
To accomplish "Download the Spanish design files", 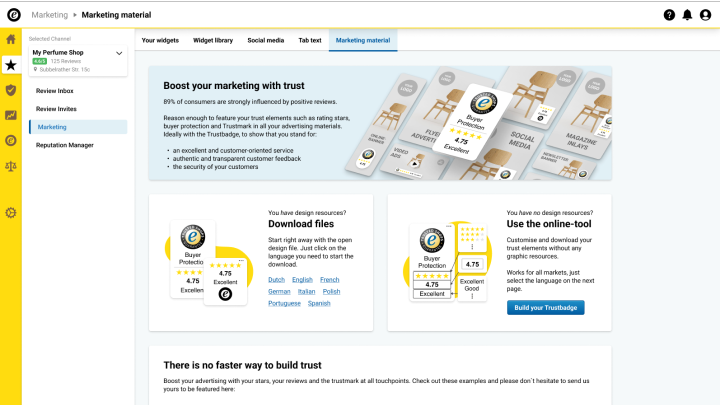I will point(319,304).
